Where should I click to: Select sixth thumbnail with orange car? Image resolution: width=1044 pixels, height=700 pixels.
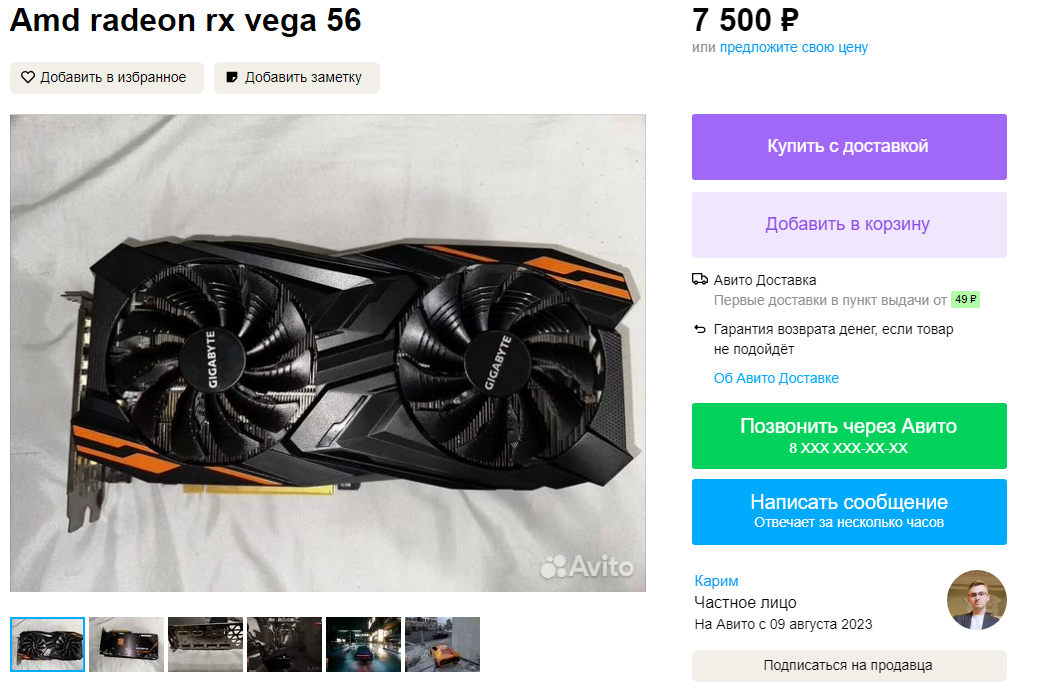click(x=442, y=644)
